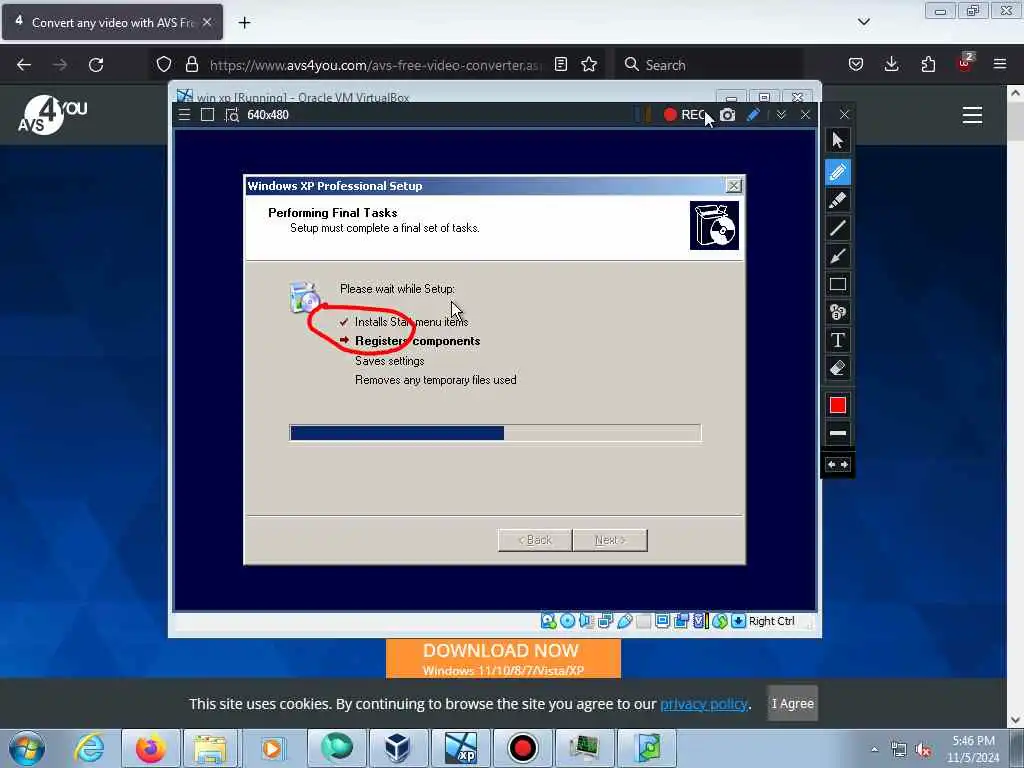Select the highlighter marker tool

838,200
